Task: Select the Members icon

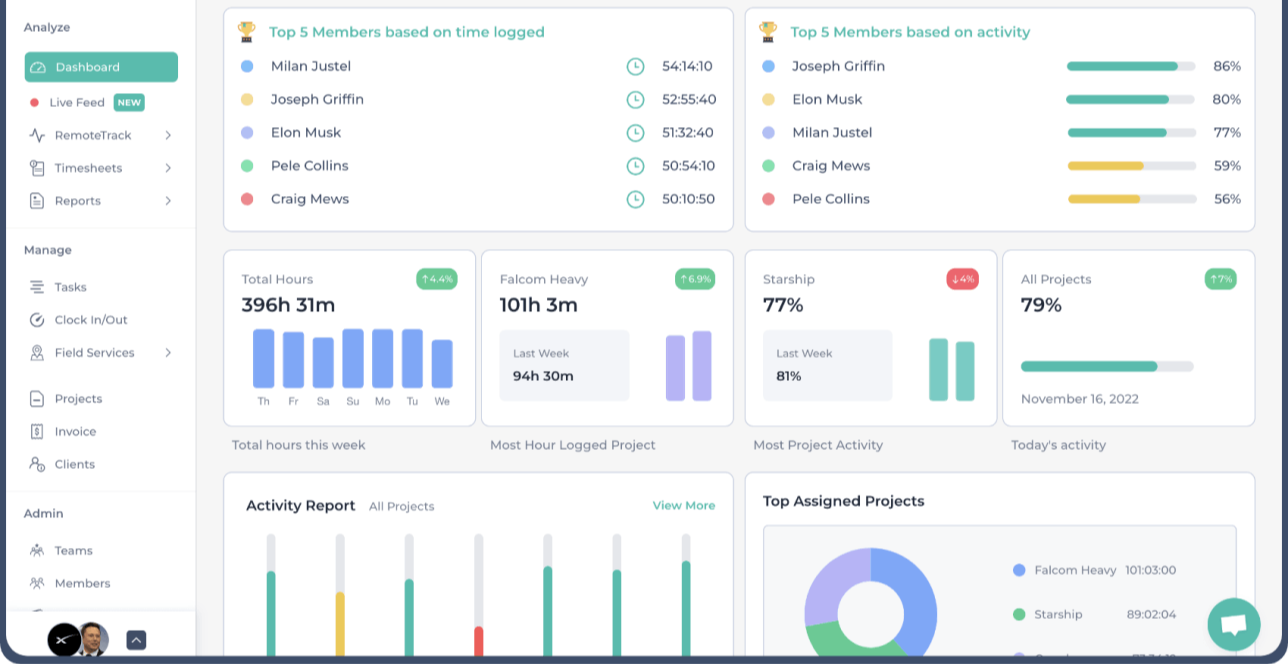Action: point(36,583)
